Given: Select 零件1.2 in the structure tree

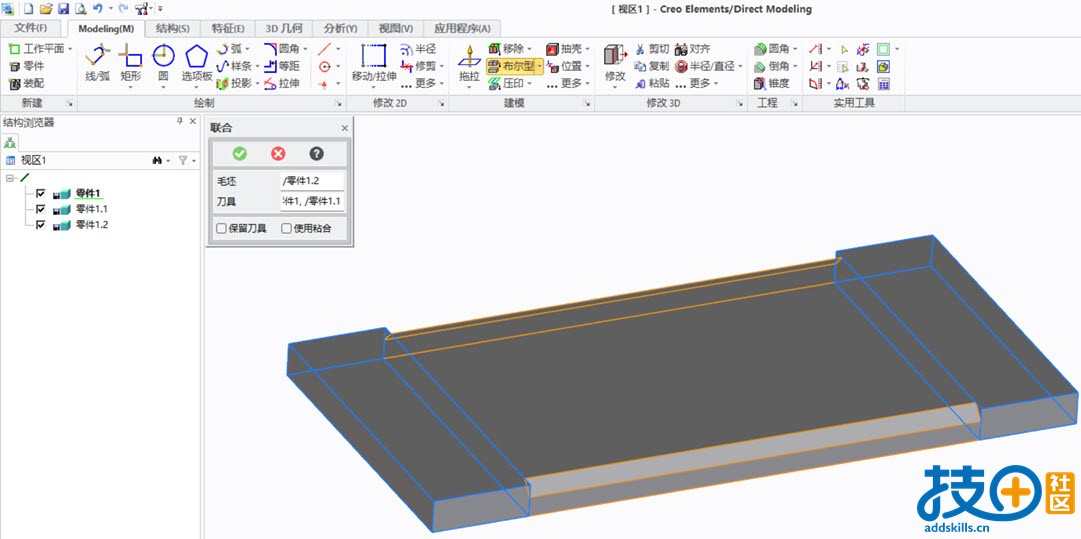Looking at the screenshot, I should coord(92,225).
